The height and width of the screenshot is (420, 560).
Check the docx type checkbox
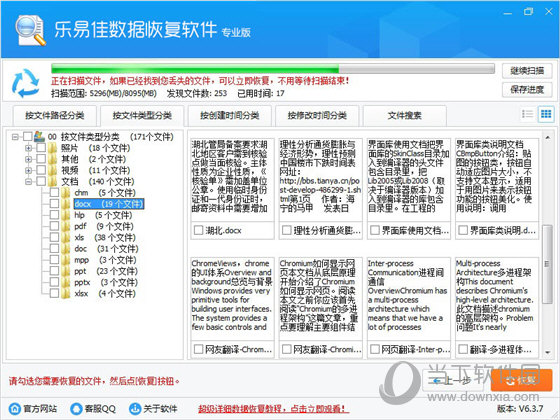pyautogui.click(x=54, y=204)
